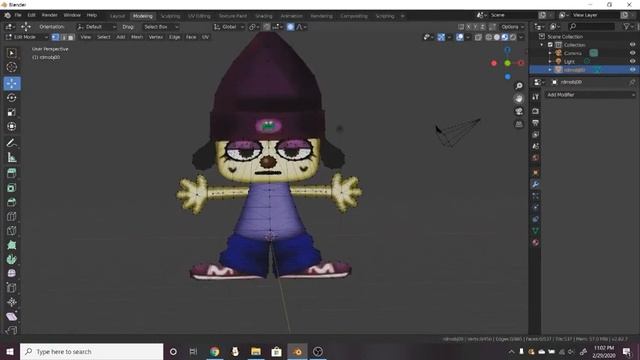The height and width of the screenshot is (360, 640).
Task: Select the Extrude Region tool
Action: (x=11, y=173)
